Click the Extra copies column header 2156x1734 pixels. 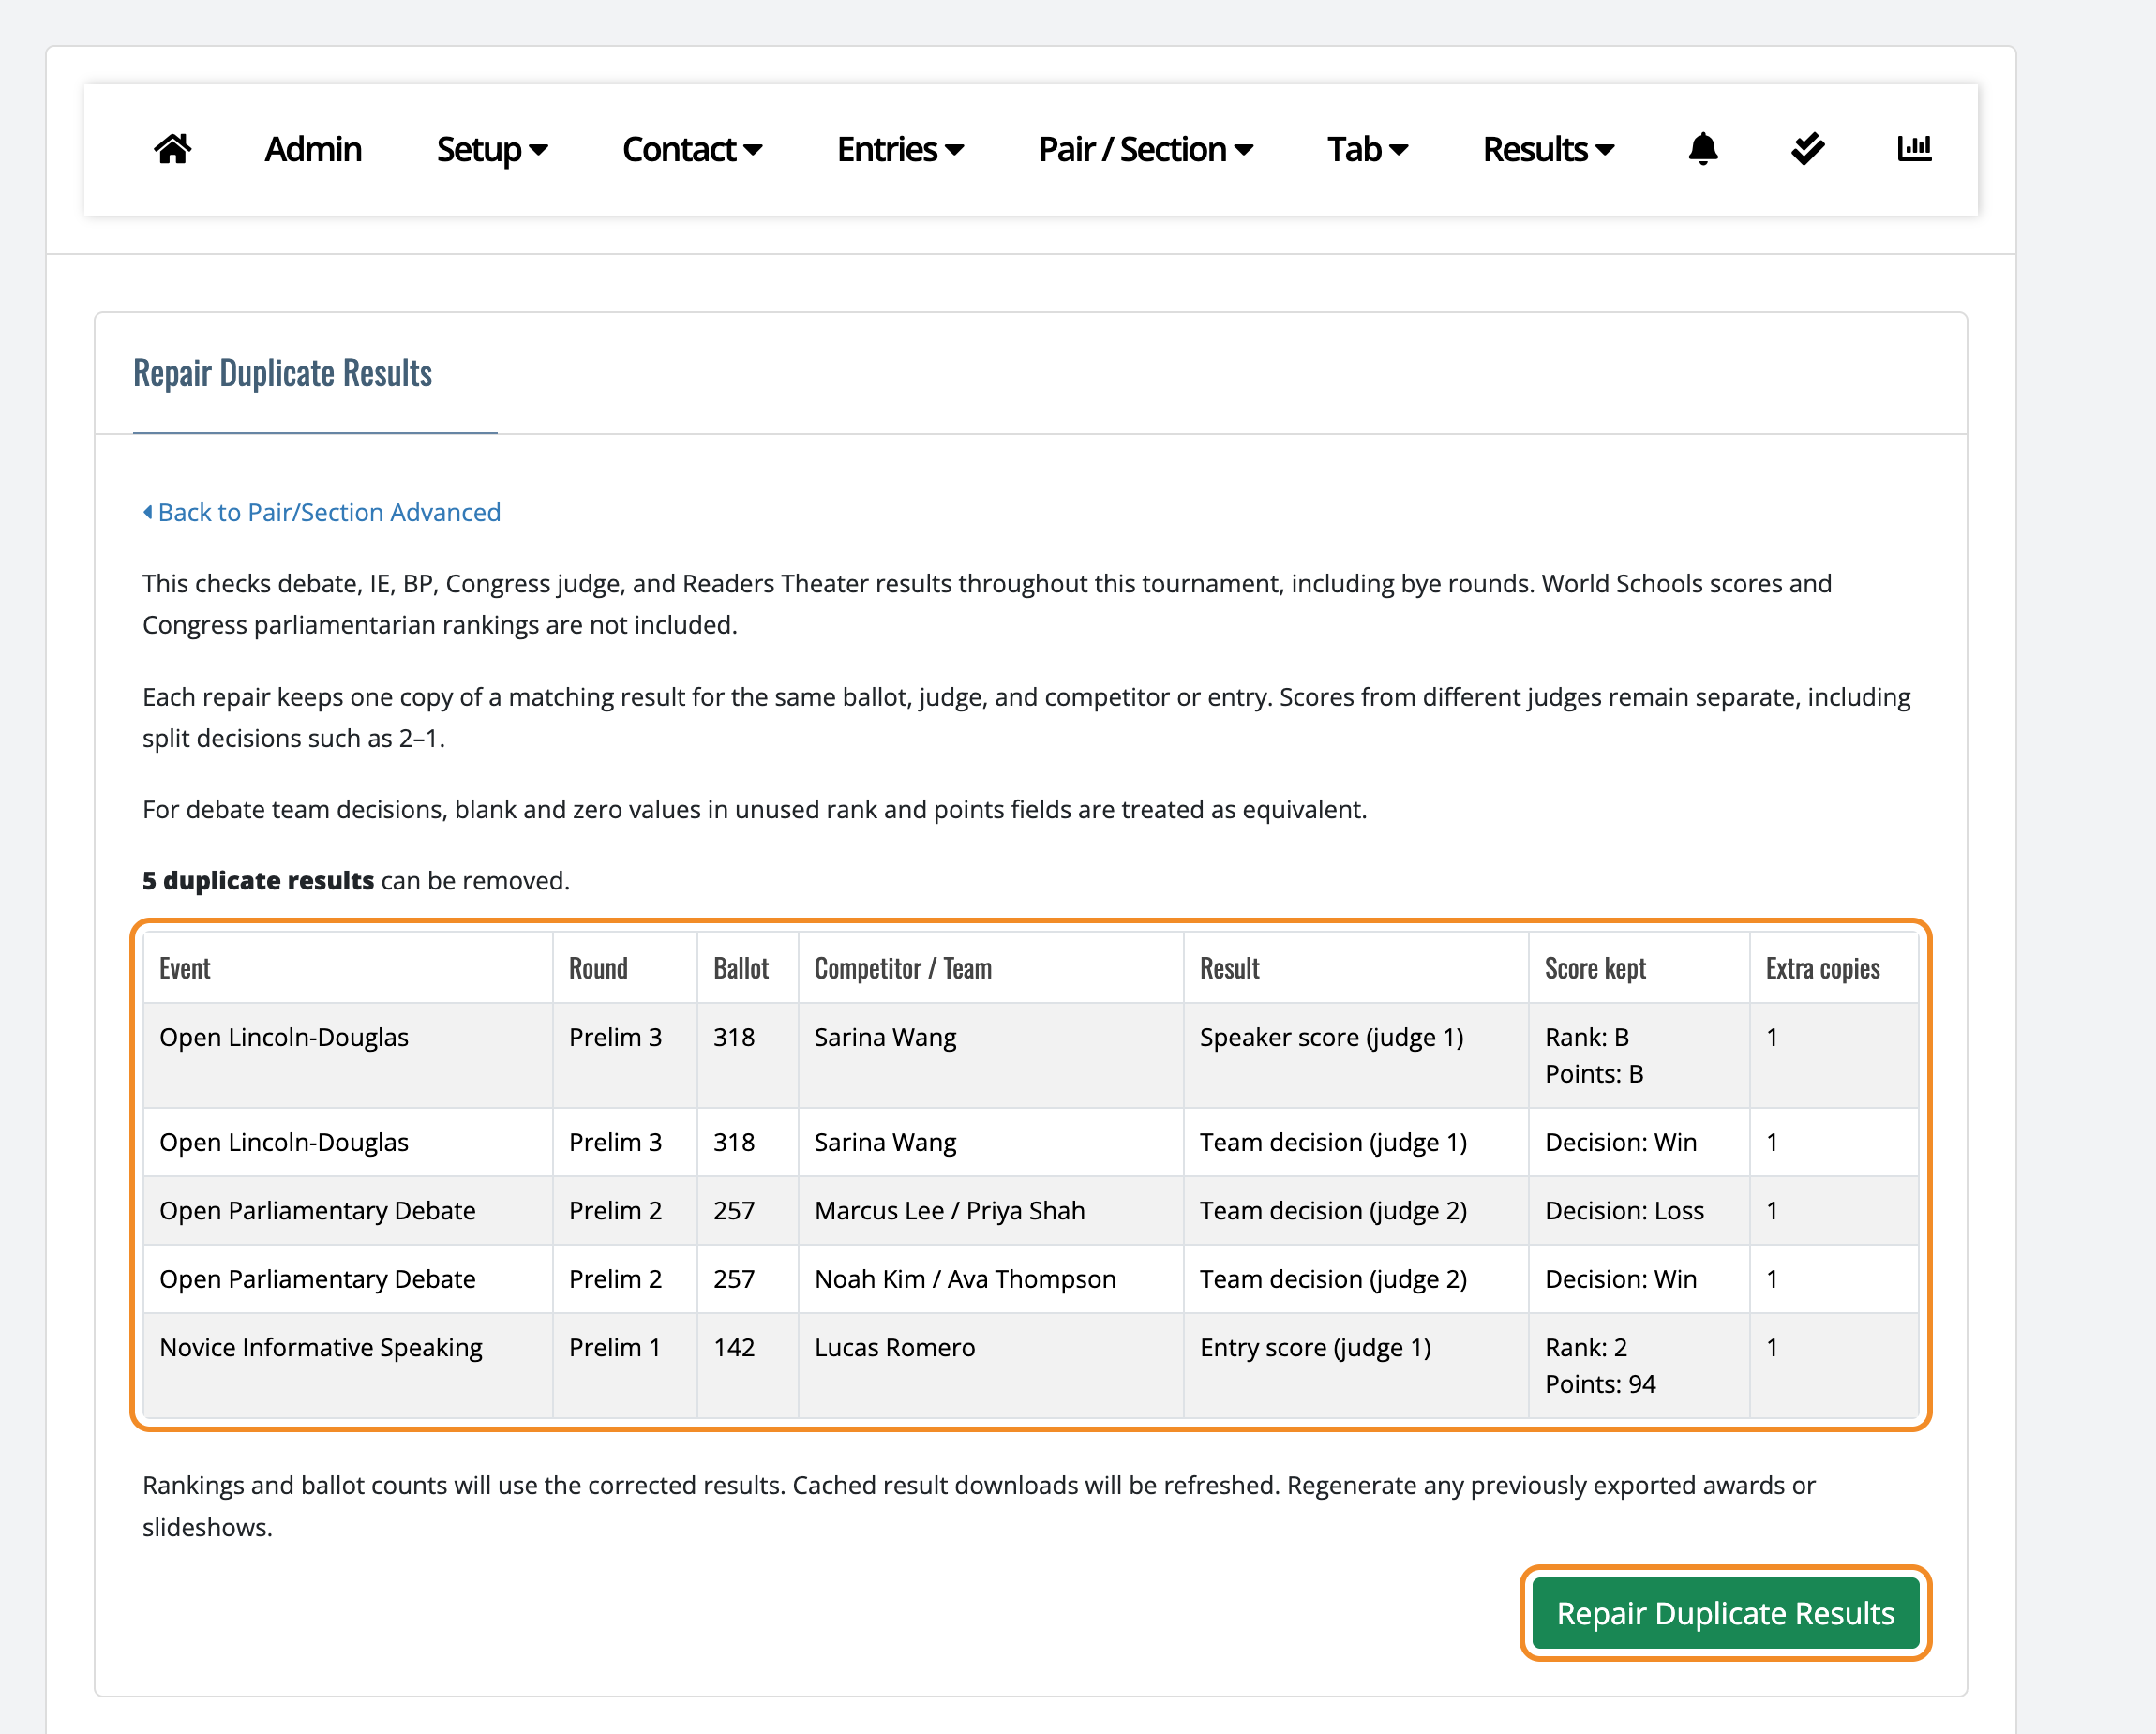1834,968
